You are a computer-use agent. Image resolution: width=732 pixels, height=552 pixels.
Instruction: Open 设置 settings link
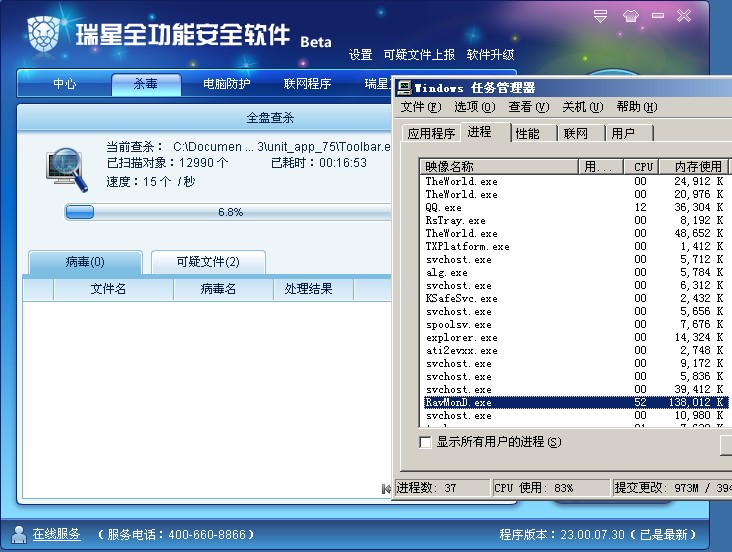pos(360,55)
